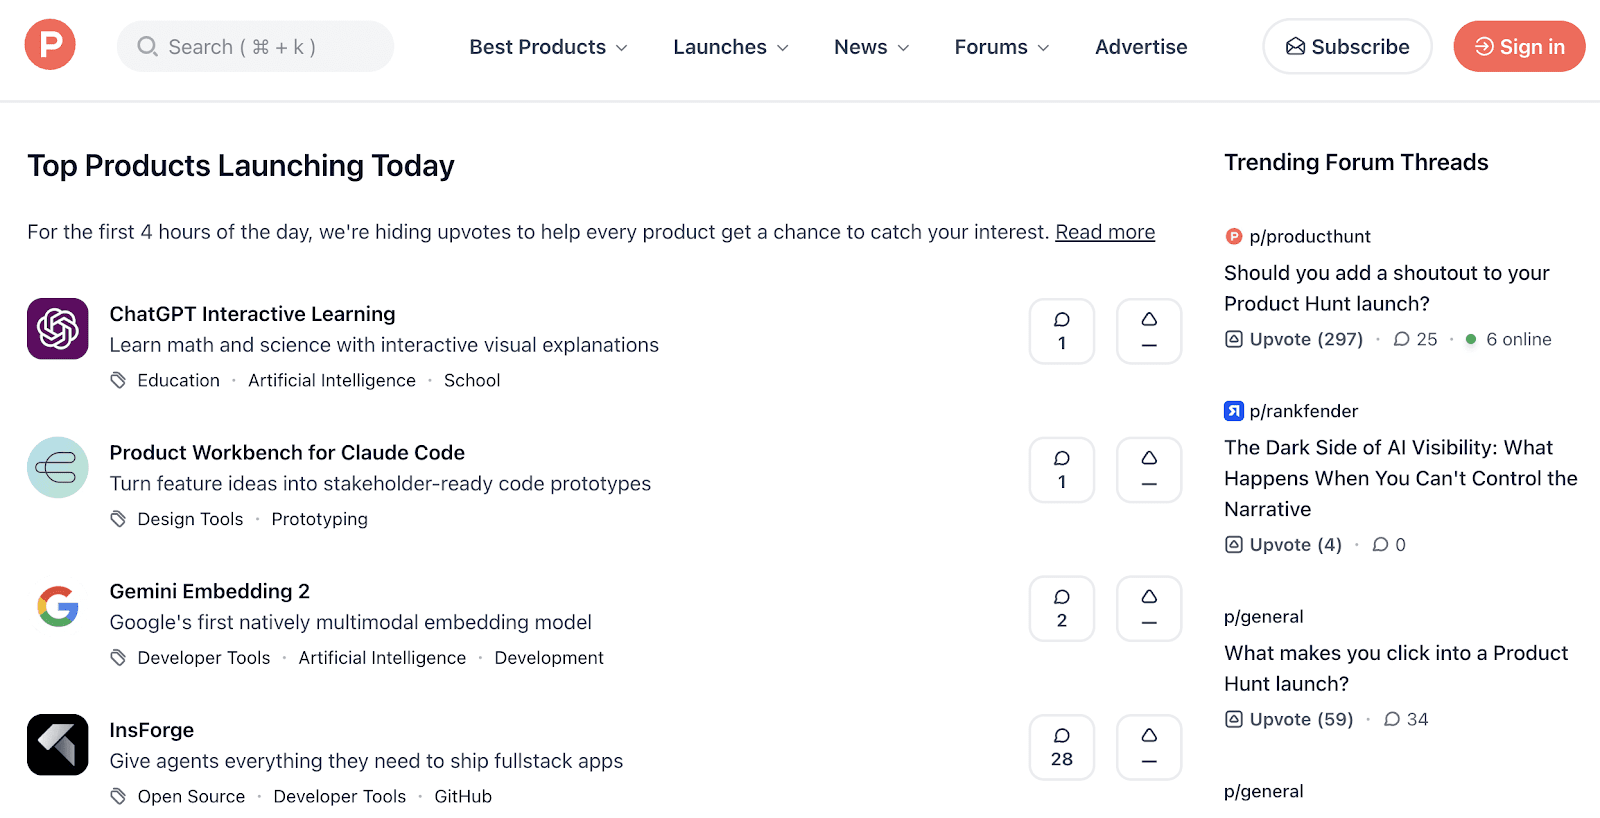Open the InsForge product icon
Screen dimensions: 1600x818
click(x=57, y=745)
